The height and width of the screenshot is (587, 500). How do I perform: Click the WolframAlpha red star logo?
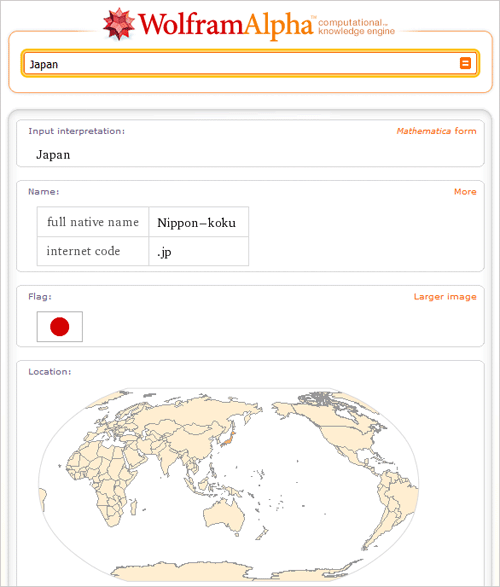(x=119, y=24)
